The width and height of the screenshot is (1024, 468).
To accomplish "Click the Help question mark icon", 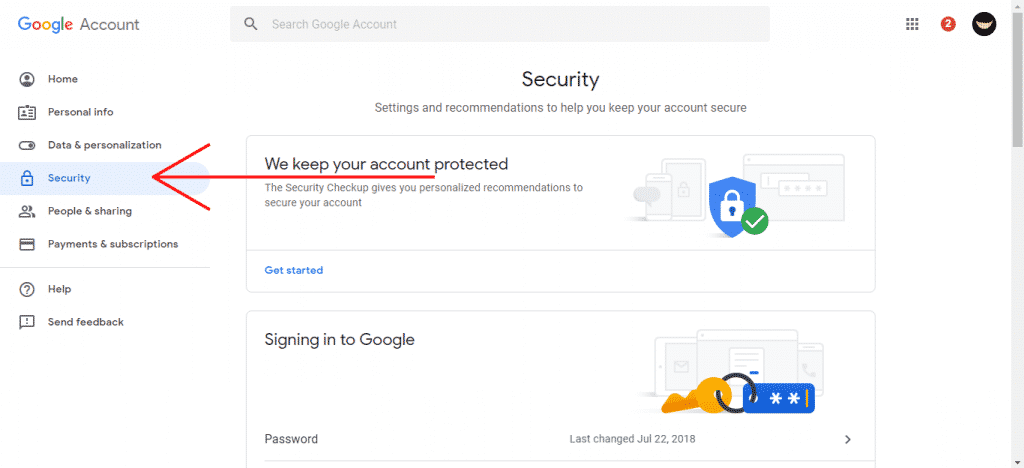I will point(27,289).
